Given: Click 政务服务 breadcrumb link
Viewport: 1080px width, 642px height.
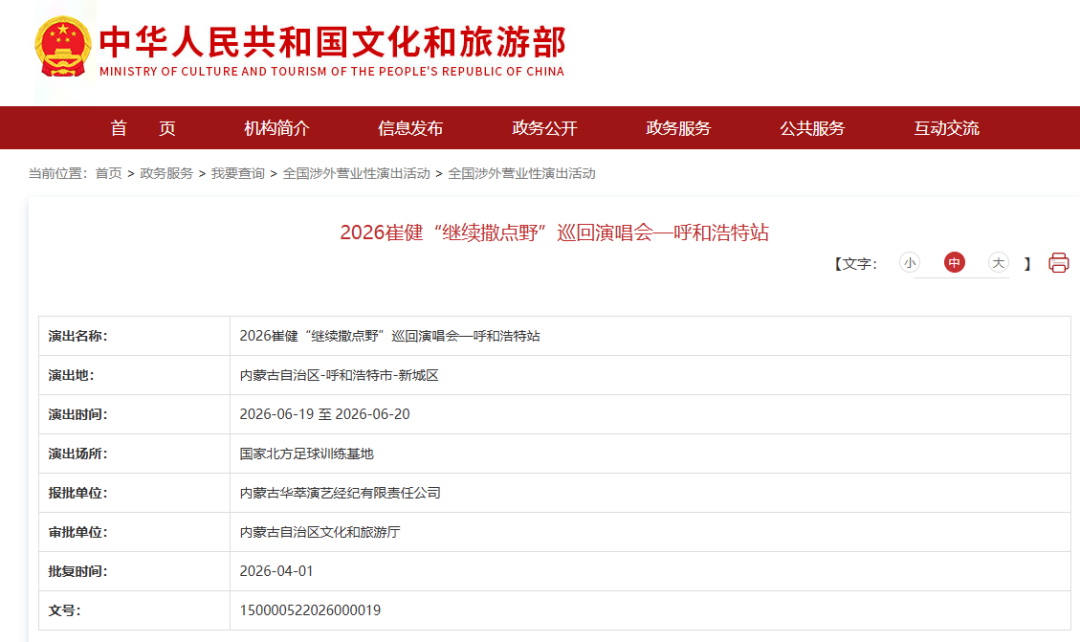Looking at the screenshot, I should (x=166, y=173).
